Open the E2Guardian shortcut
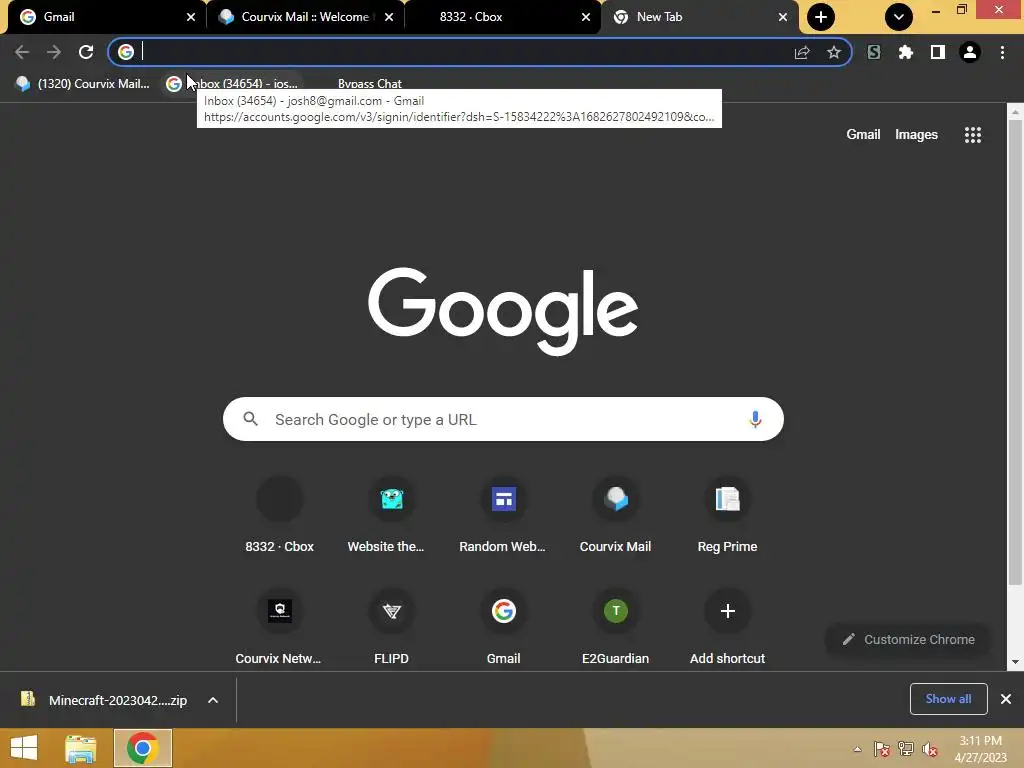The height and width of the screenshot is (768, 1024). pos(615,627)
